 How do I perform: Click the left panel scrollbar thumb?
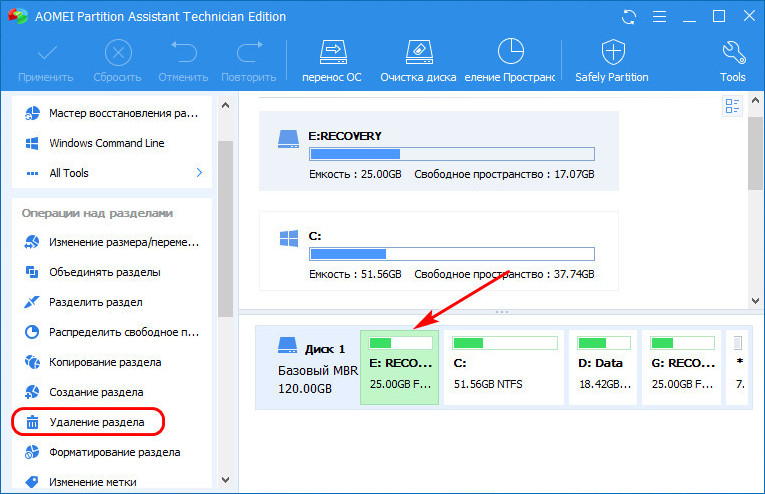[225, 229]
